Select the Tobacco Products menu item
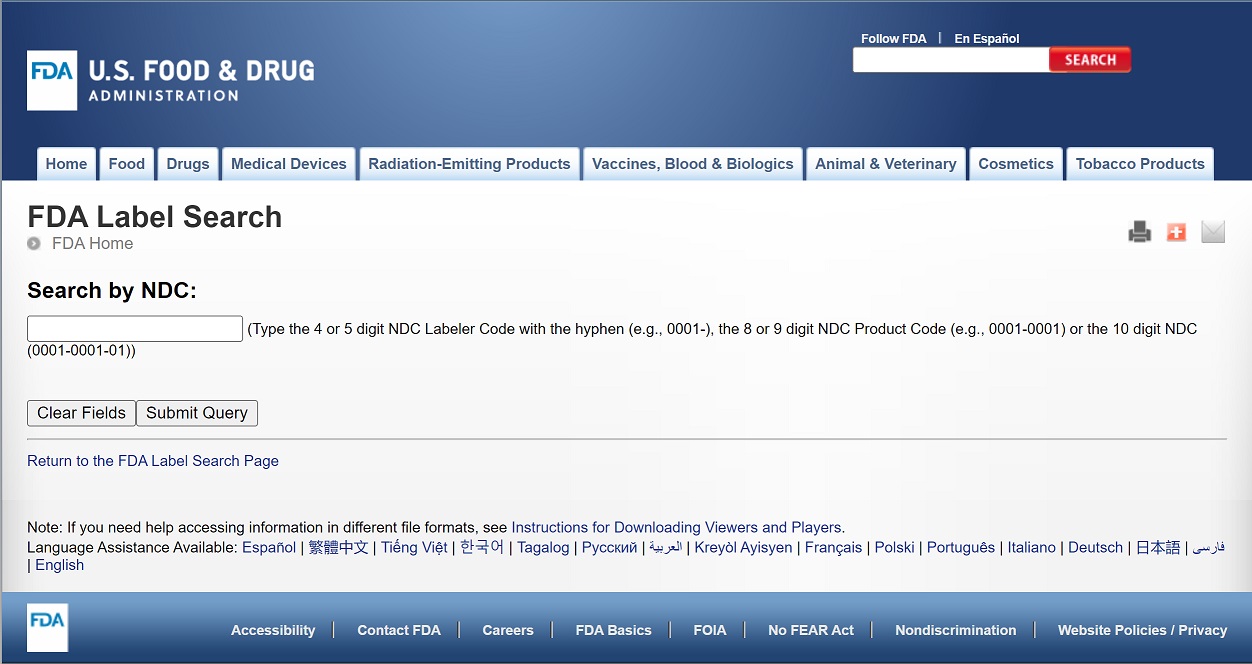This screenshot has height=664, width=1252. click(x=1139, y=163)
